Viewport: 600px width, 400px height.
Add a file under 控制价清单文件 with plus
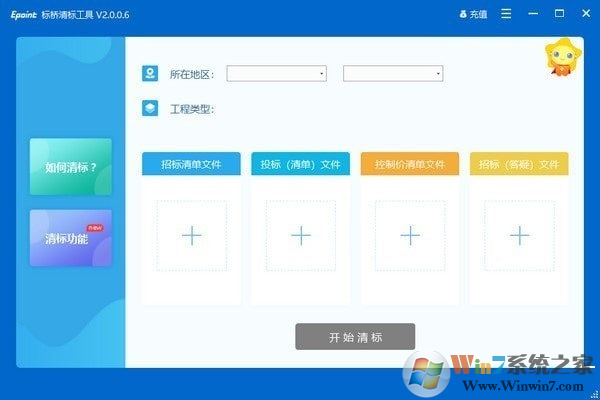410,235
